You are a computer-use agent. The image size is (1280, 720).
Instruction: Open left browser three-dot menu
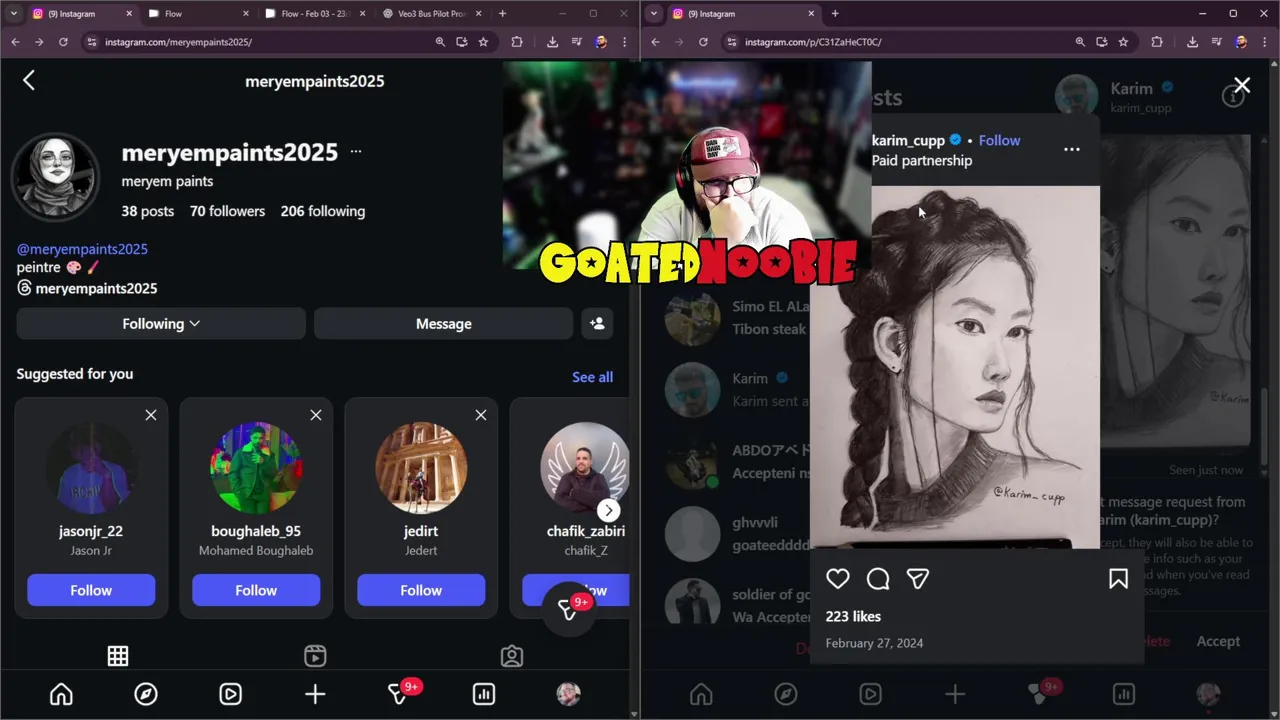point(625,42)
